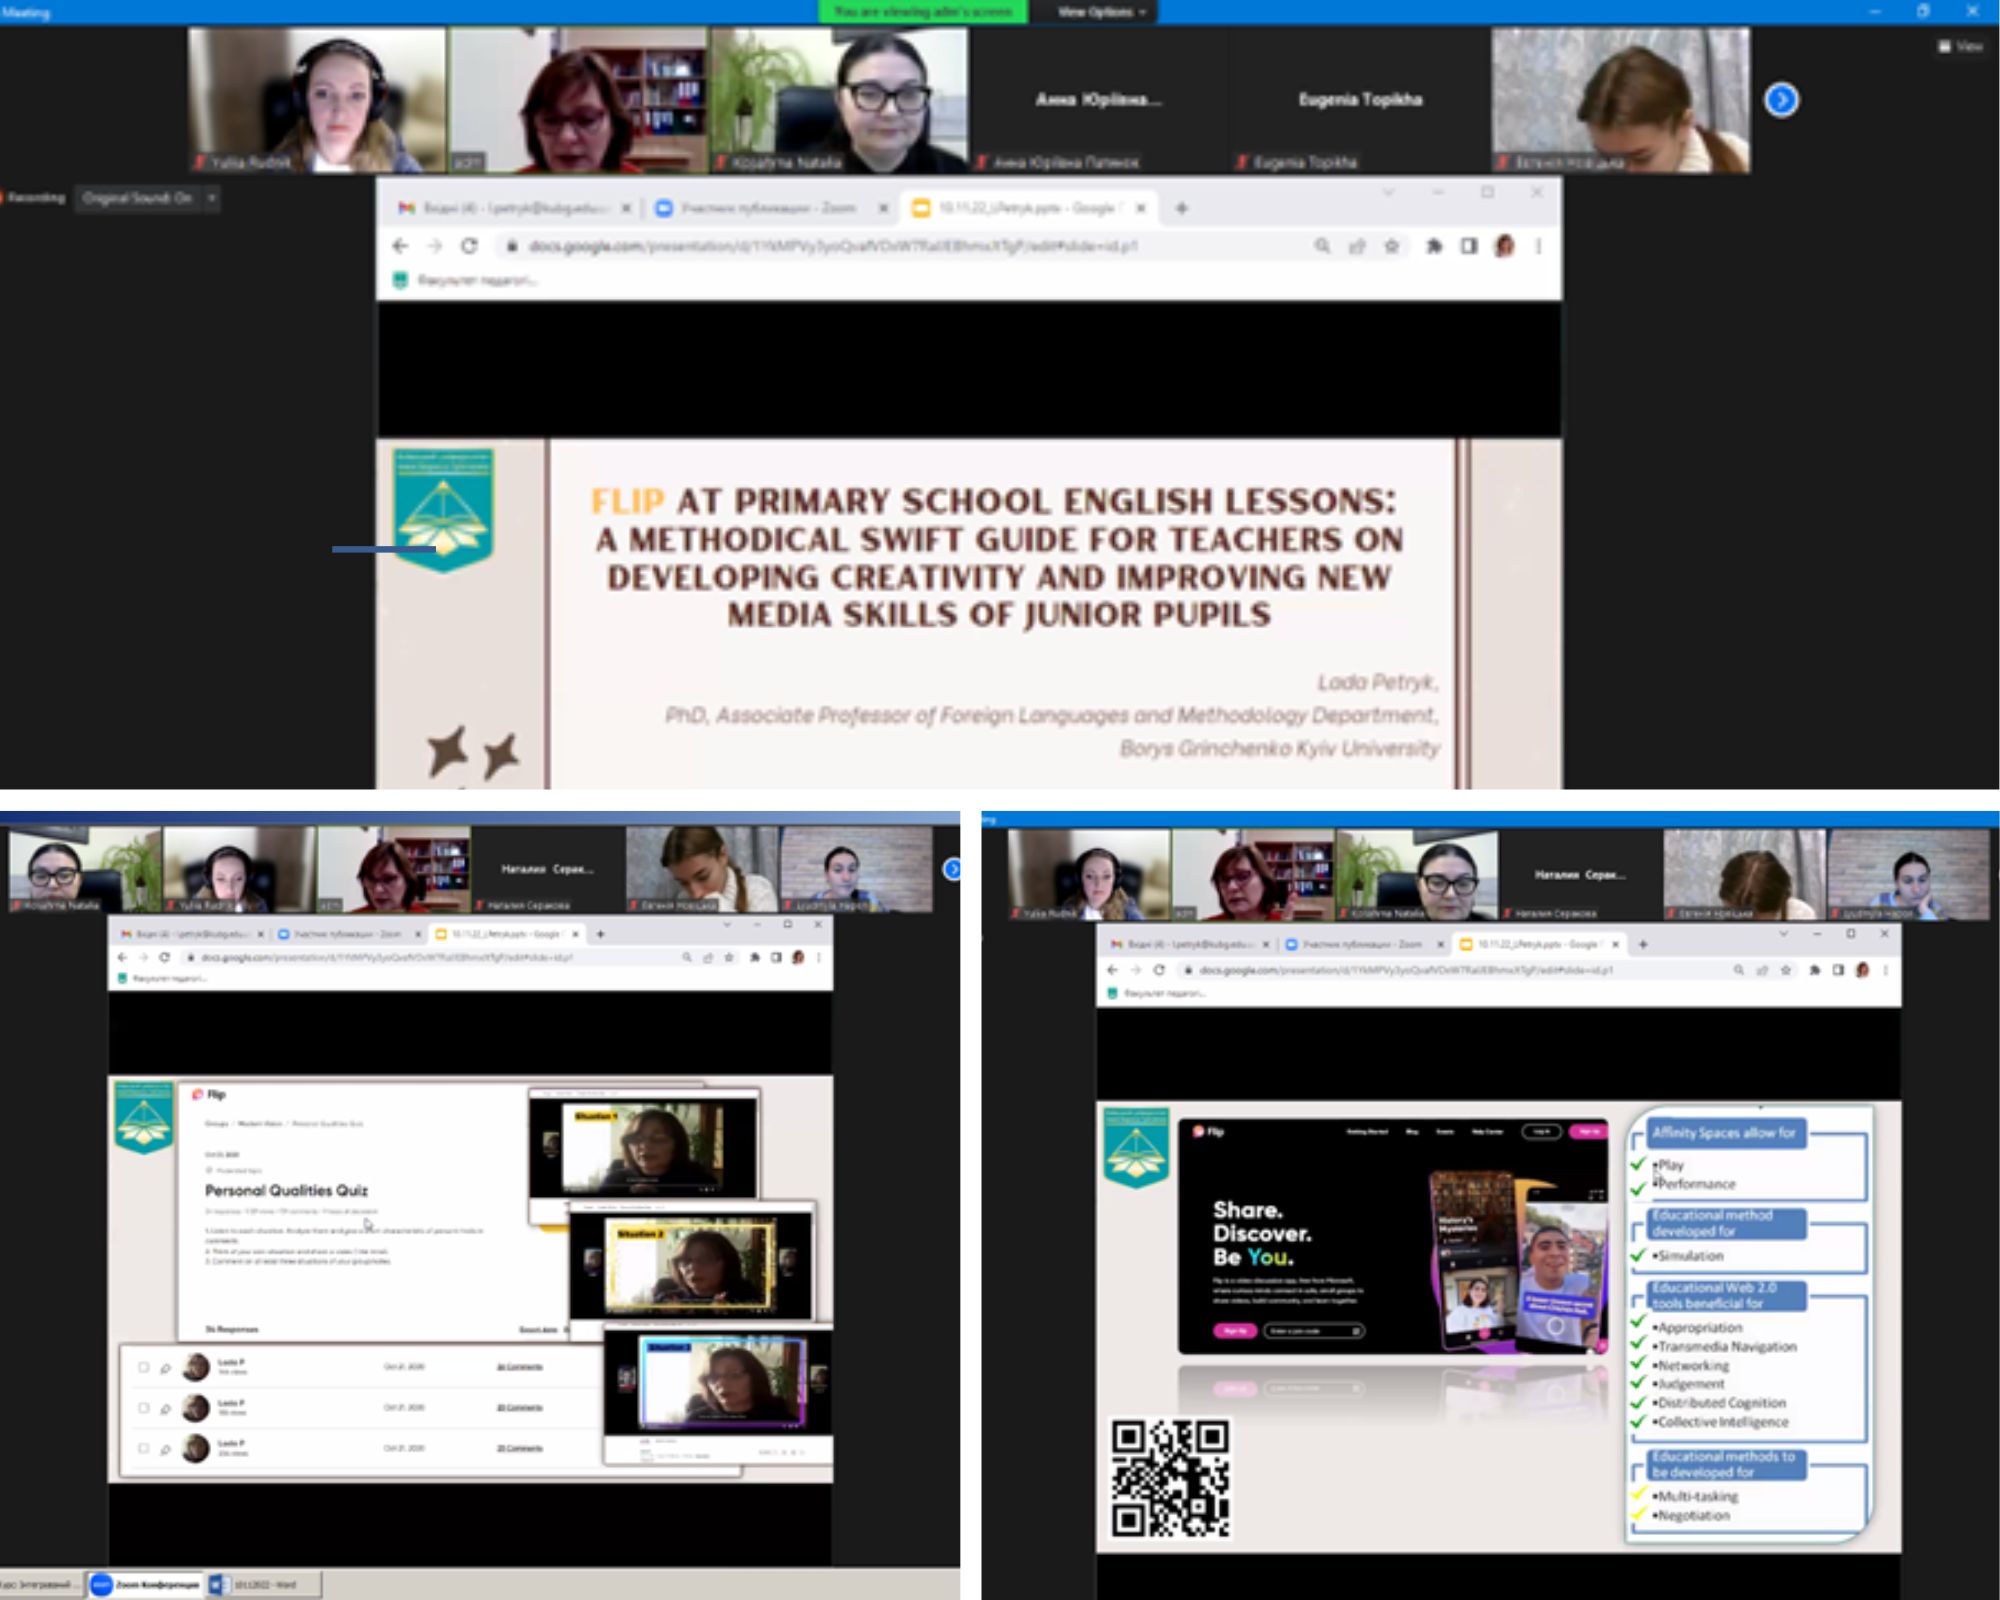Toggle the Original Sound On button
The height and width of the screenshot is (1600, 2000).
(137, 198)
